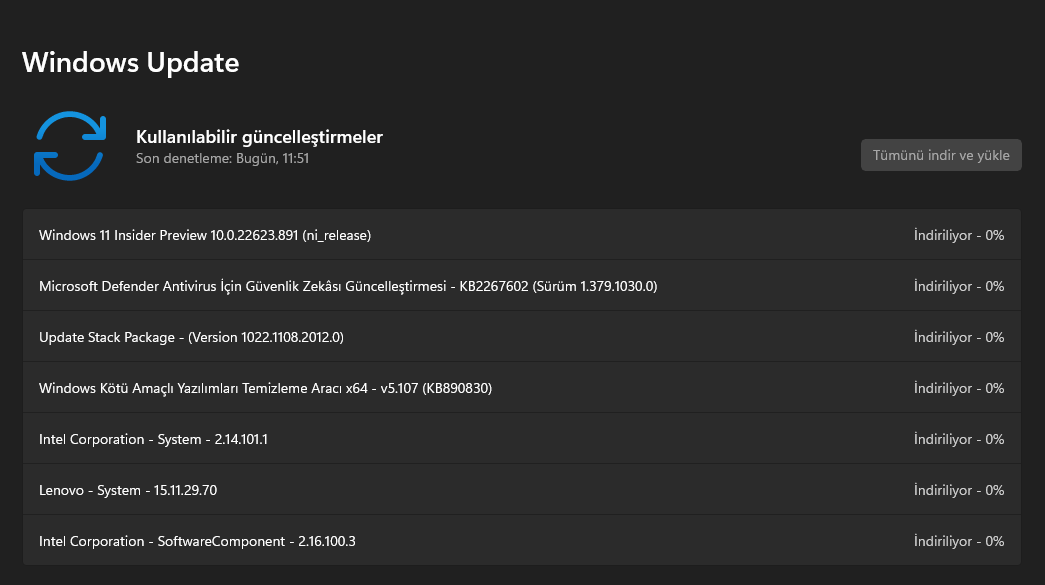This screenshot has width=1045, height=585.
Task: Click the 'Kullanılabilir güncelleştirmeler' status title
Action: (259, 137)
